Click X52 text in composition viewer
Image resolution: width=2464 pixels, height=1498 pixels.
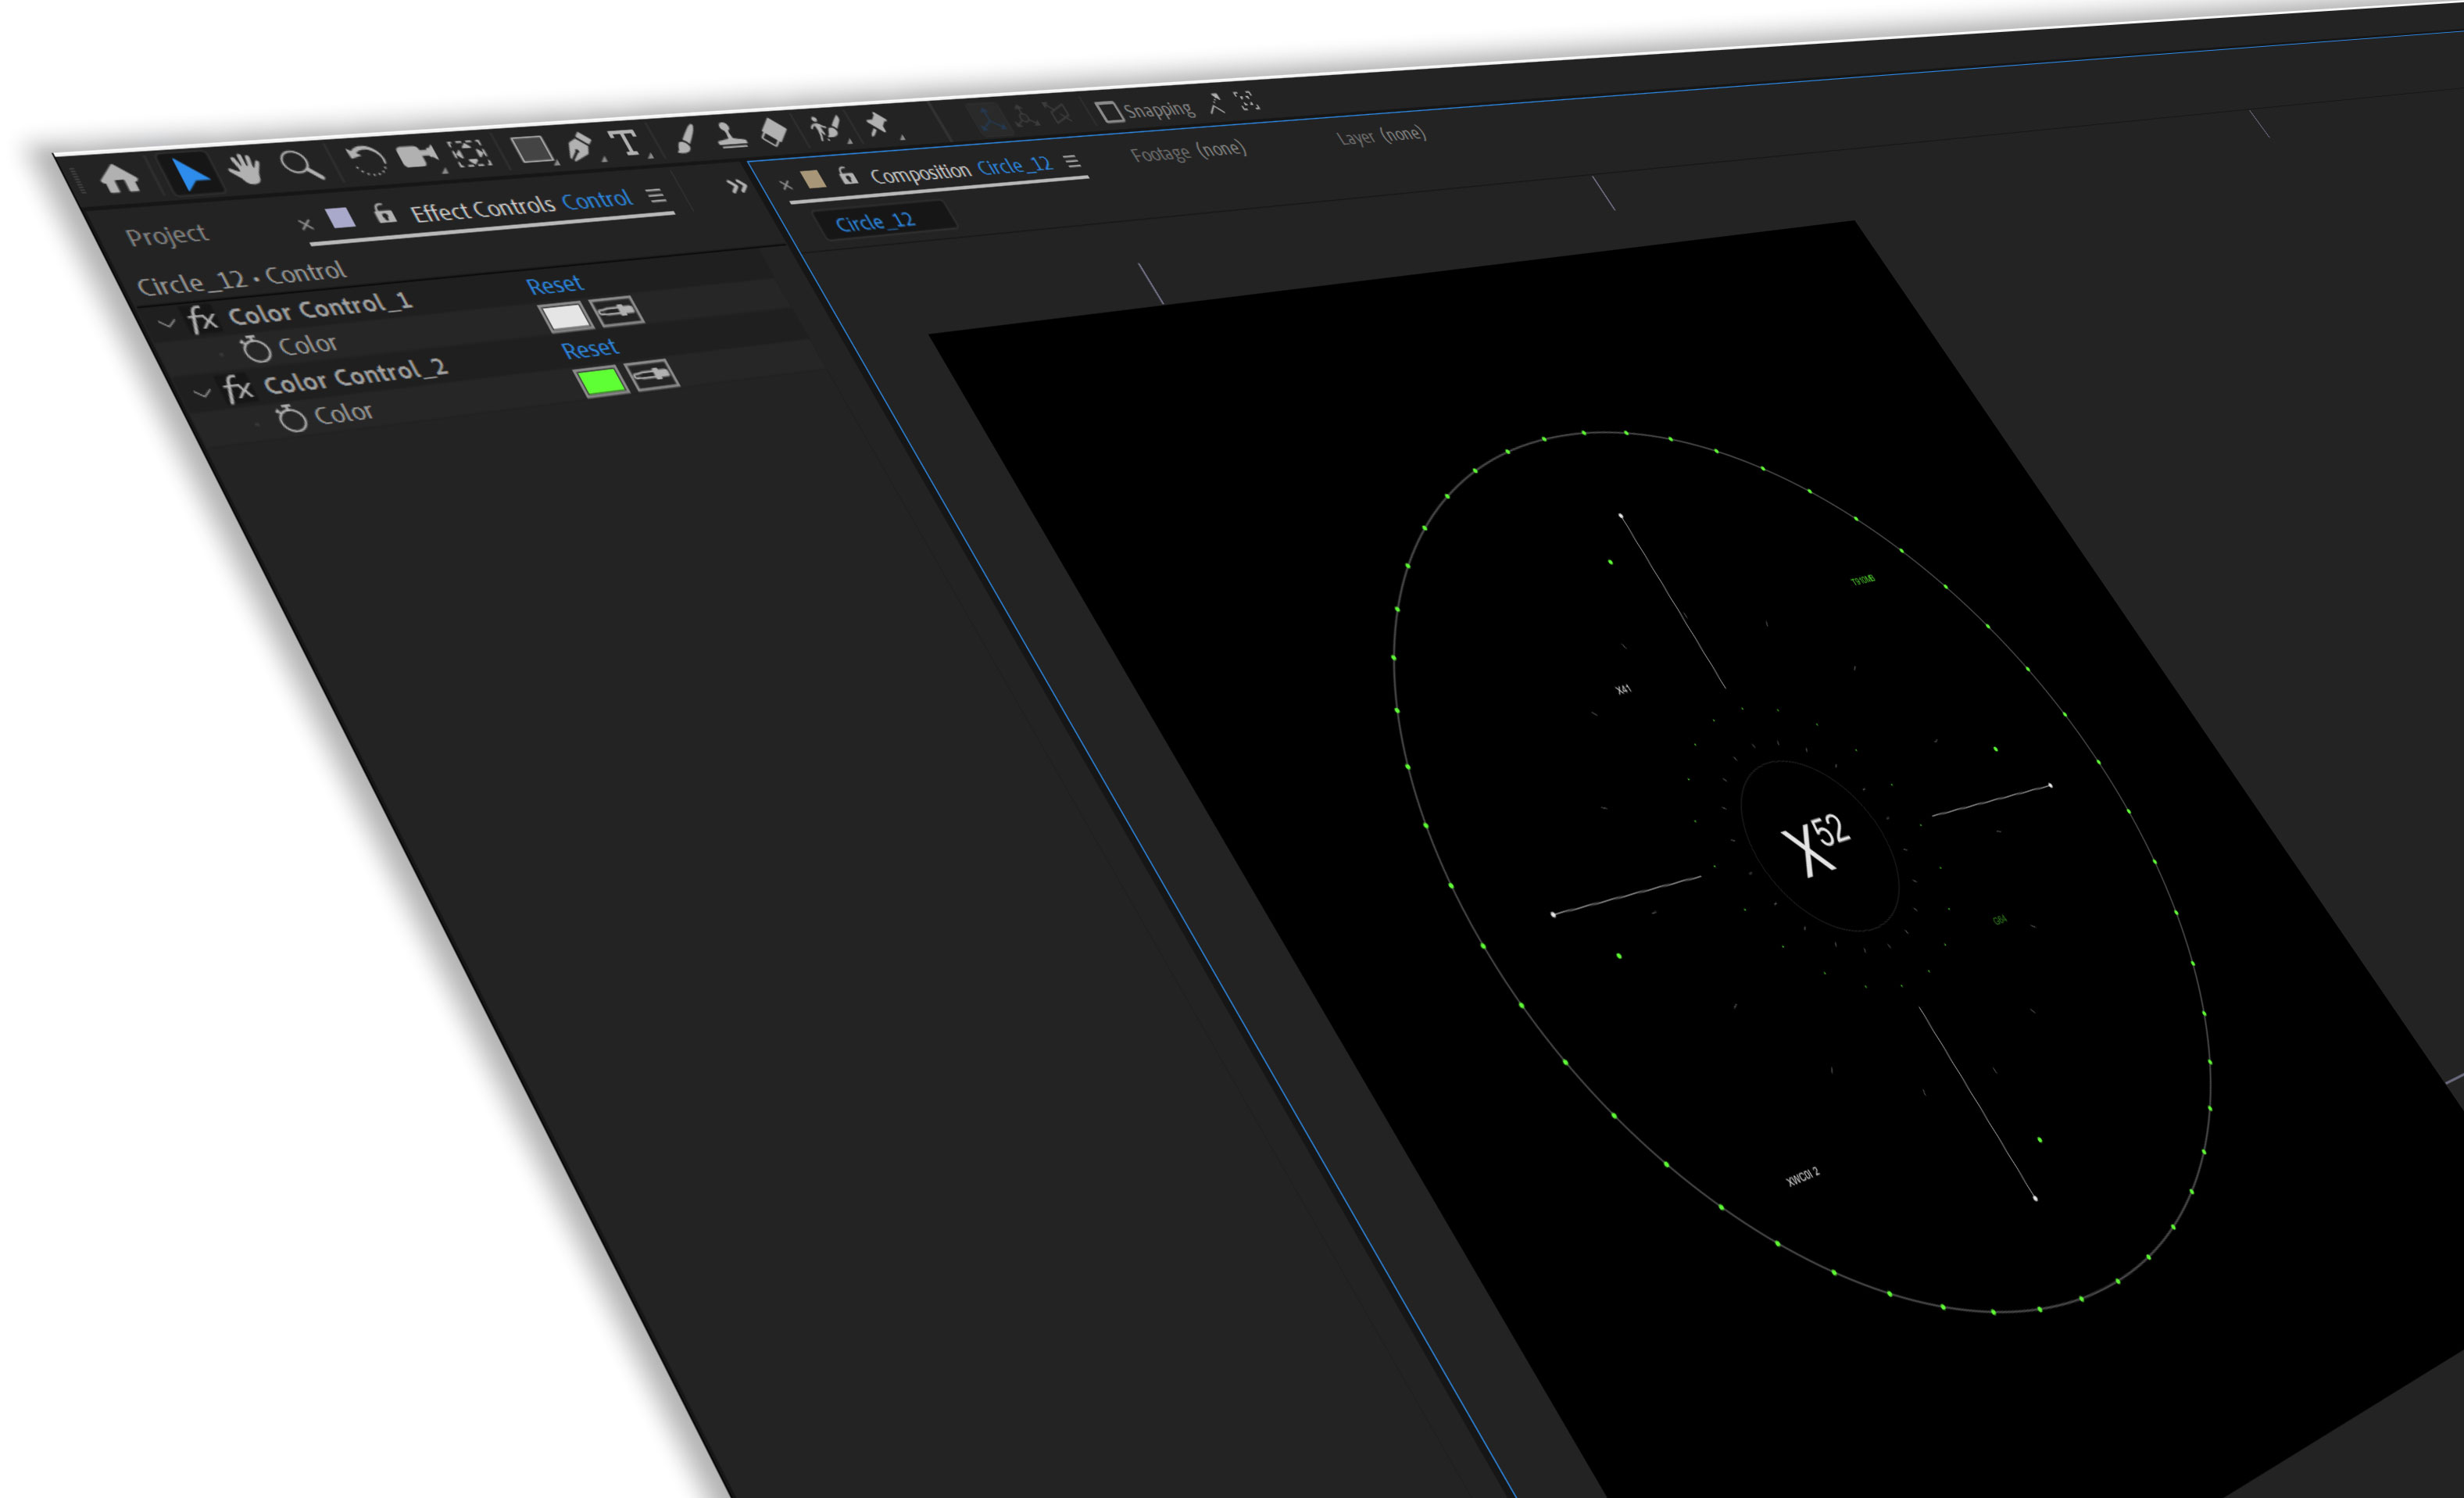(1815, 845)
